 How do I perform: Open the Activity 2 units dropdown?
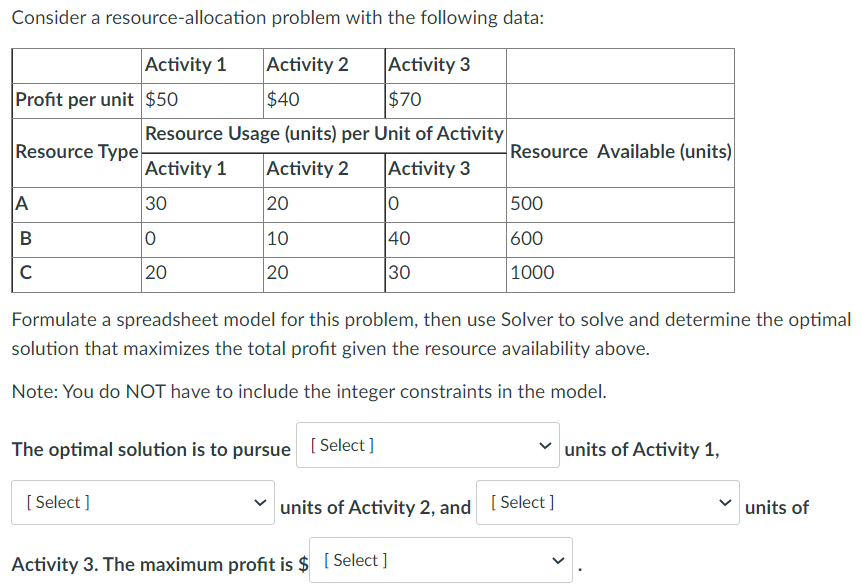(142, 502)
